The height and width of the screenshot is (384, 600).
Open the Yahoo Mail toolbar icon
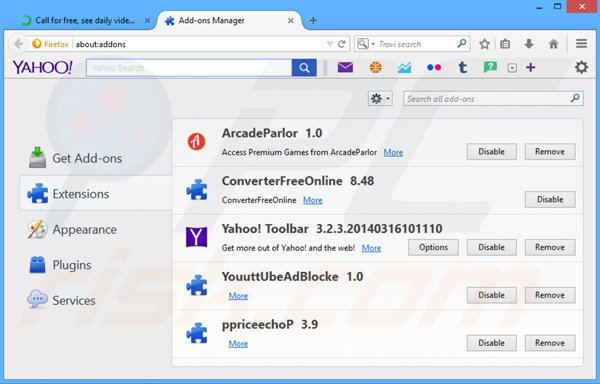345,68
